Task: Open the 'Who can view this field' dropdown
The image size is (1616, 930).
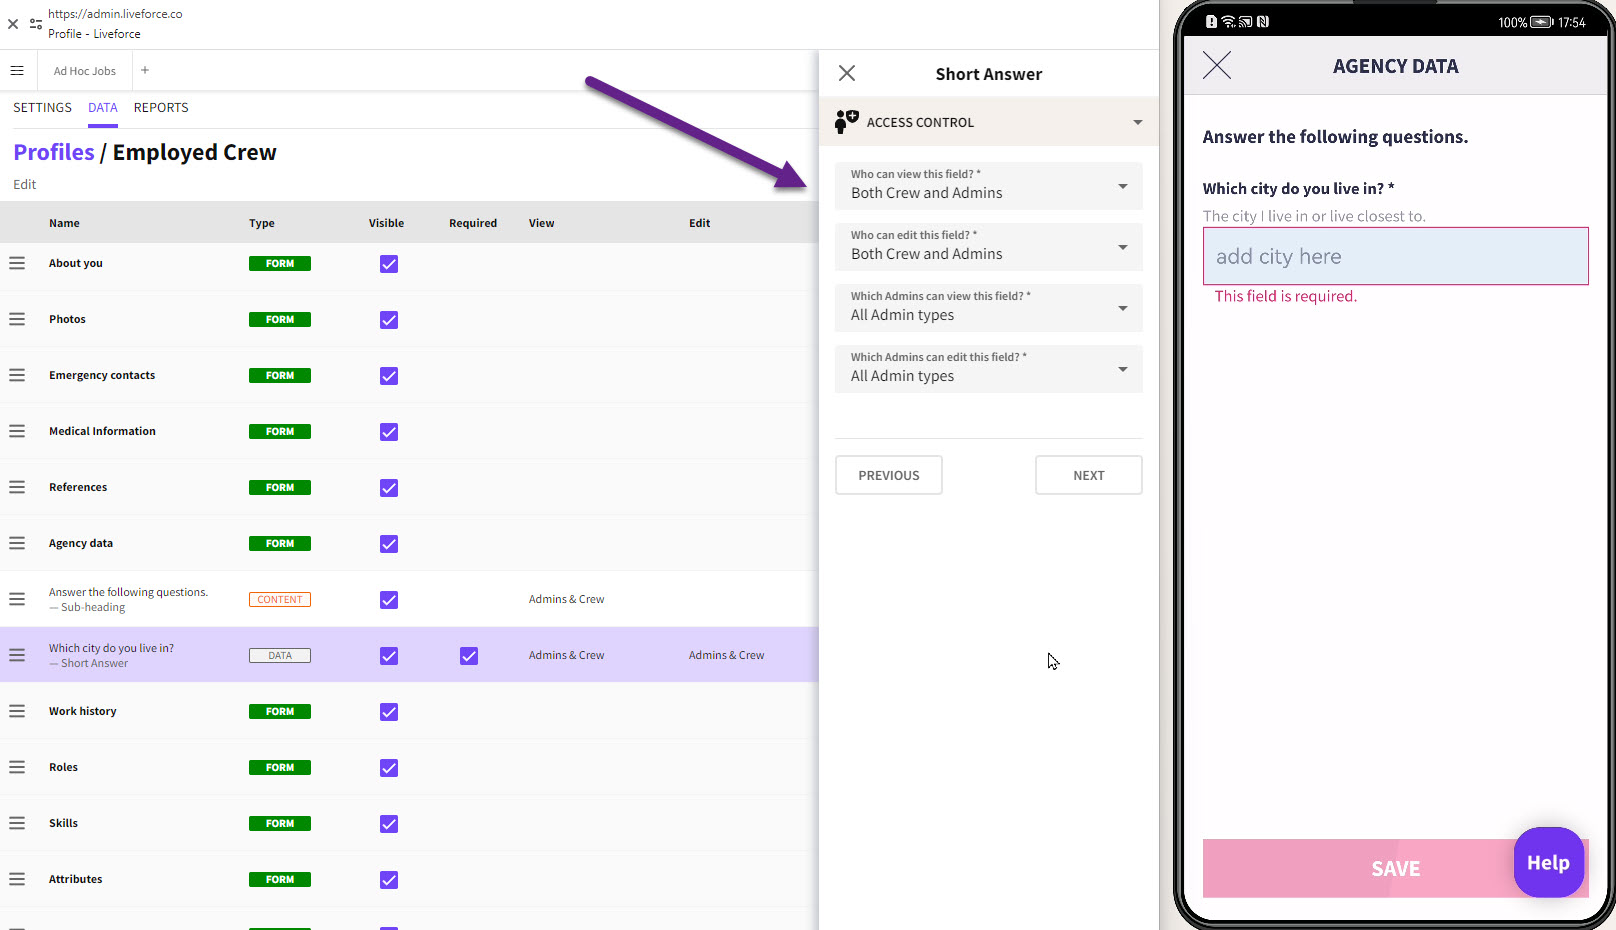Action: (x=988, y=186)
